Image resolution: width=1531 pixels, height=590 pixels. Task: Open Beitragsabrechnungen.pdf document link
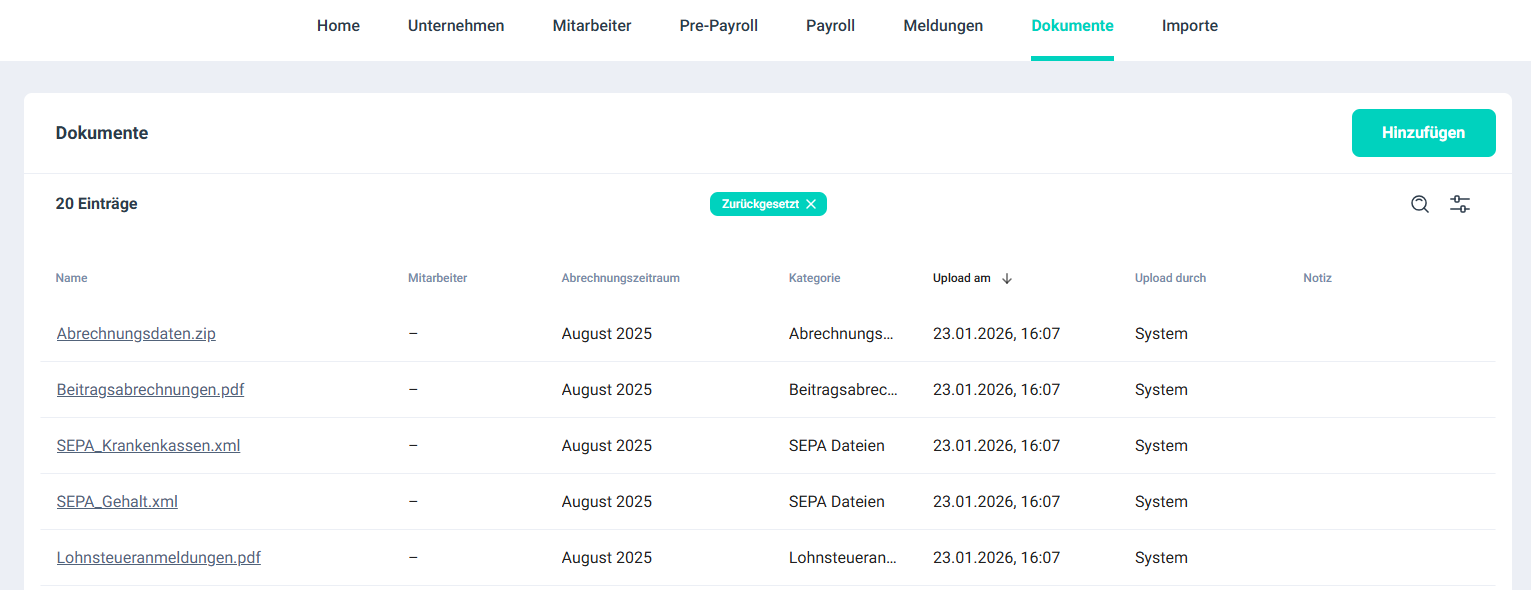(x=150, y=390)
